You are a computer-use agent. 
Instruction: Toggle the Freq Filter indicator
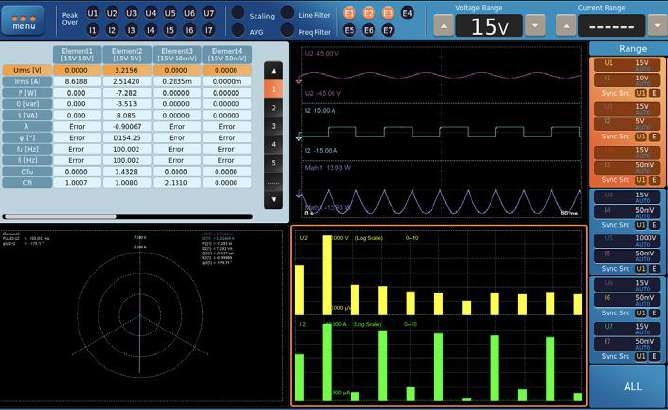288,30
